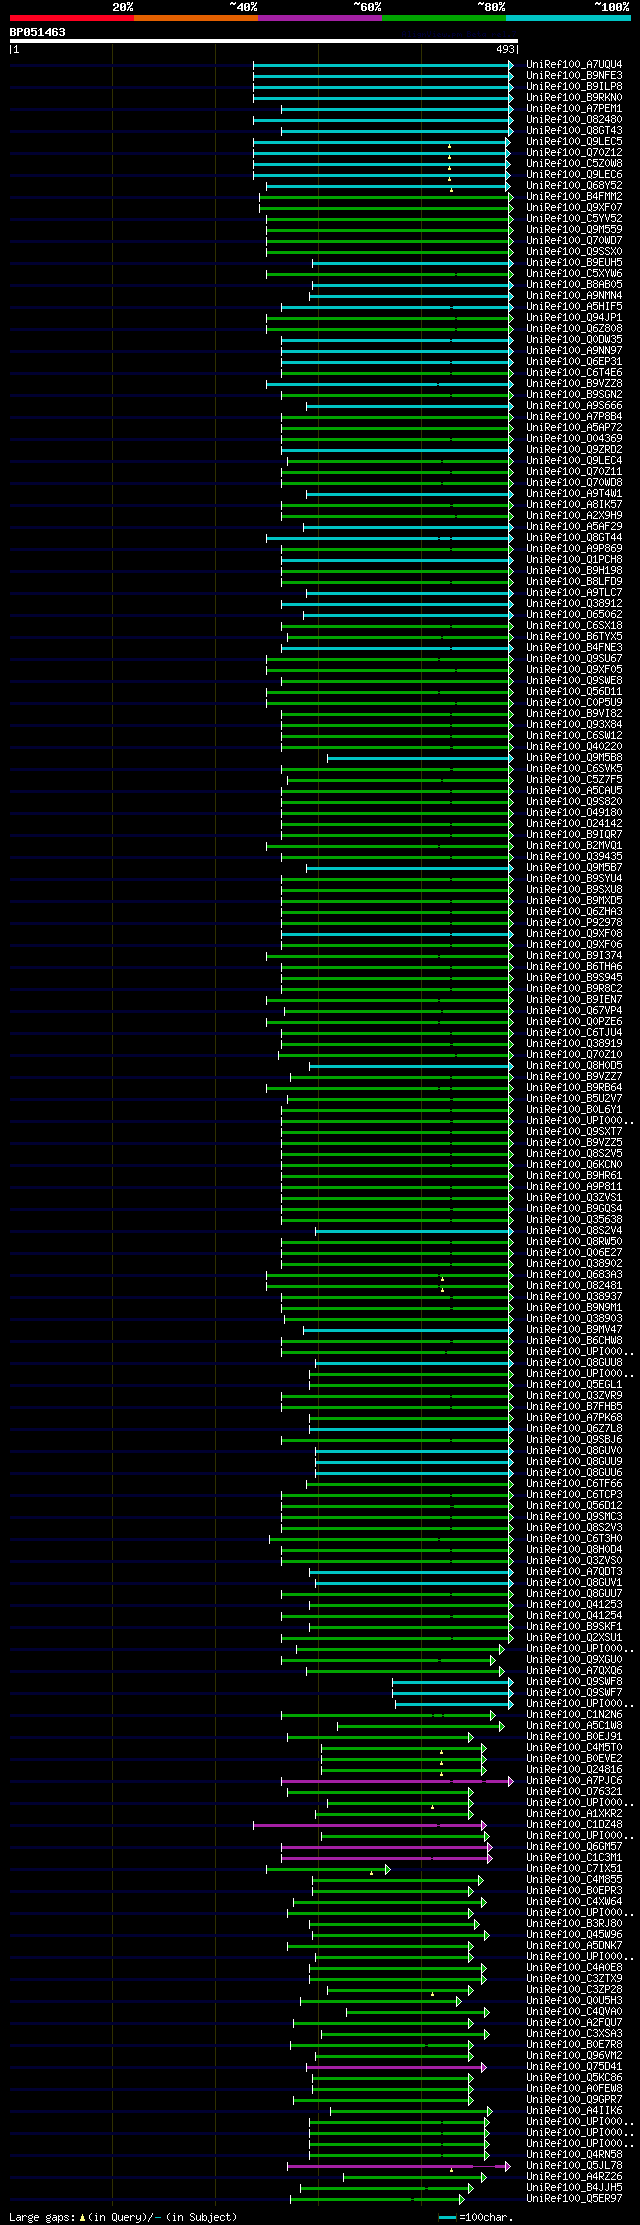Viewport: 640px width, 2225px height.
Task: Select the UniRef100_C5Z0W8 label
Action: point(574,164)
